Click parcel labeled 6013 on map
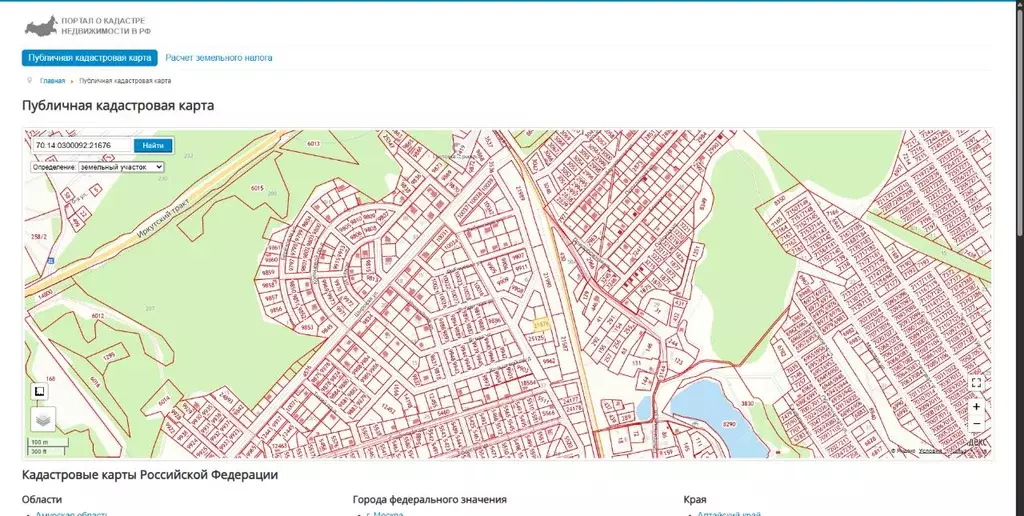1024x516 pixels. (314, 144)
